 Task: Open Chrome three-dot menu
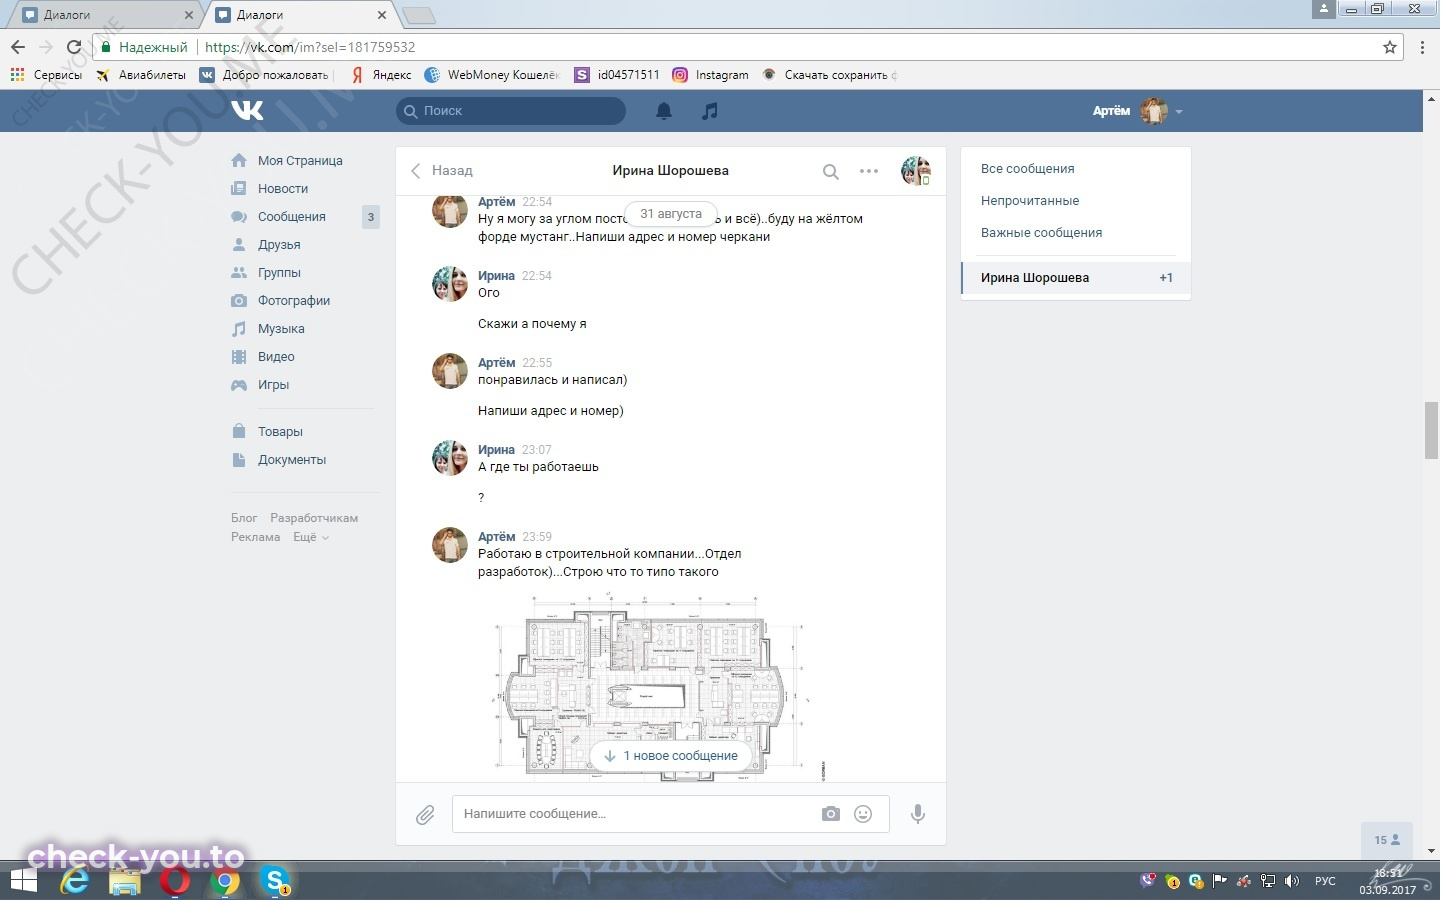tap(1423, 47)
